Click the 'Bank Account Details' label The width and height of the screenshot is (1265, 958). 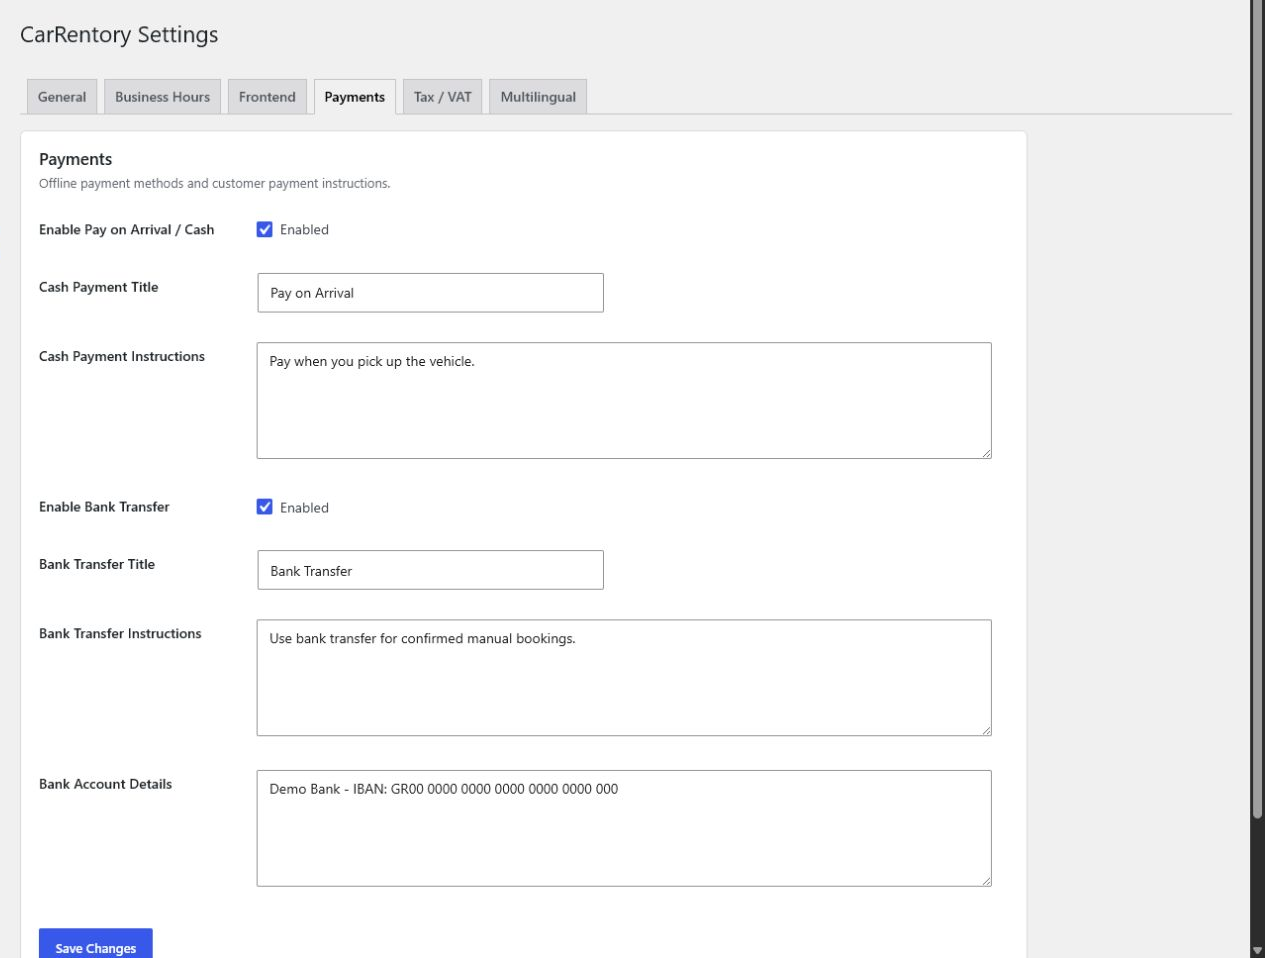[106, 784]
